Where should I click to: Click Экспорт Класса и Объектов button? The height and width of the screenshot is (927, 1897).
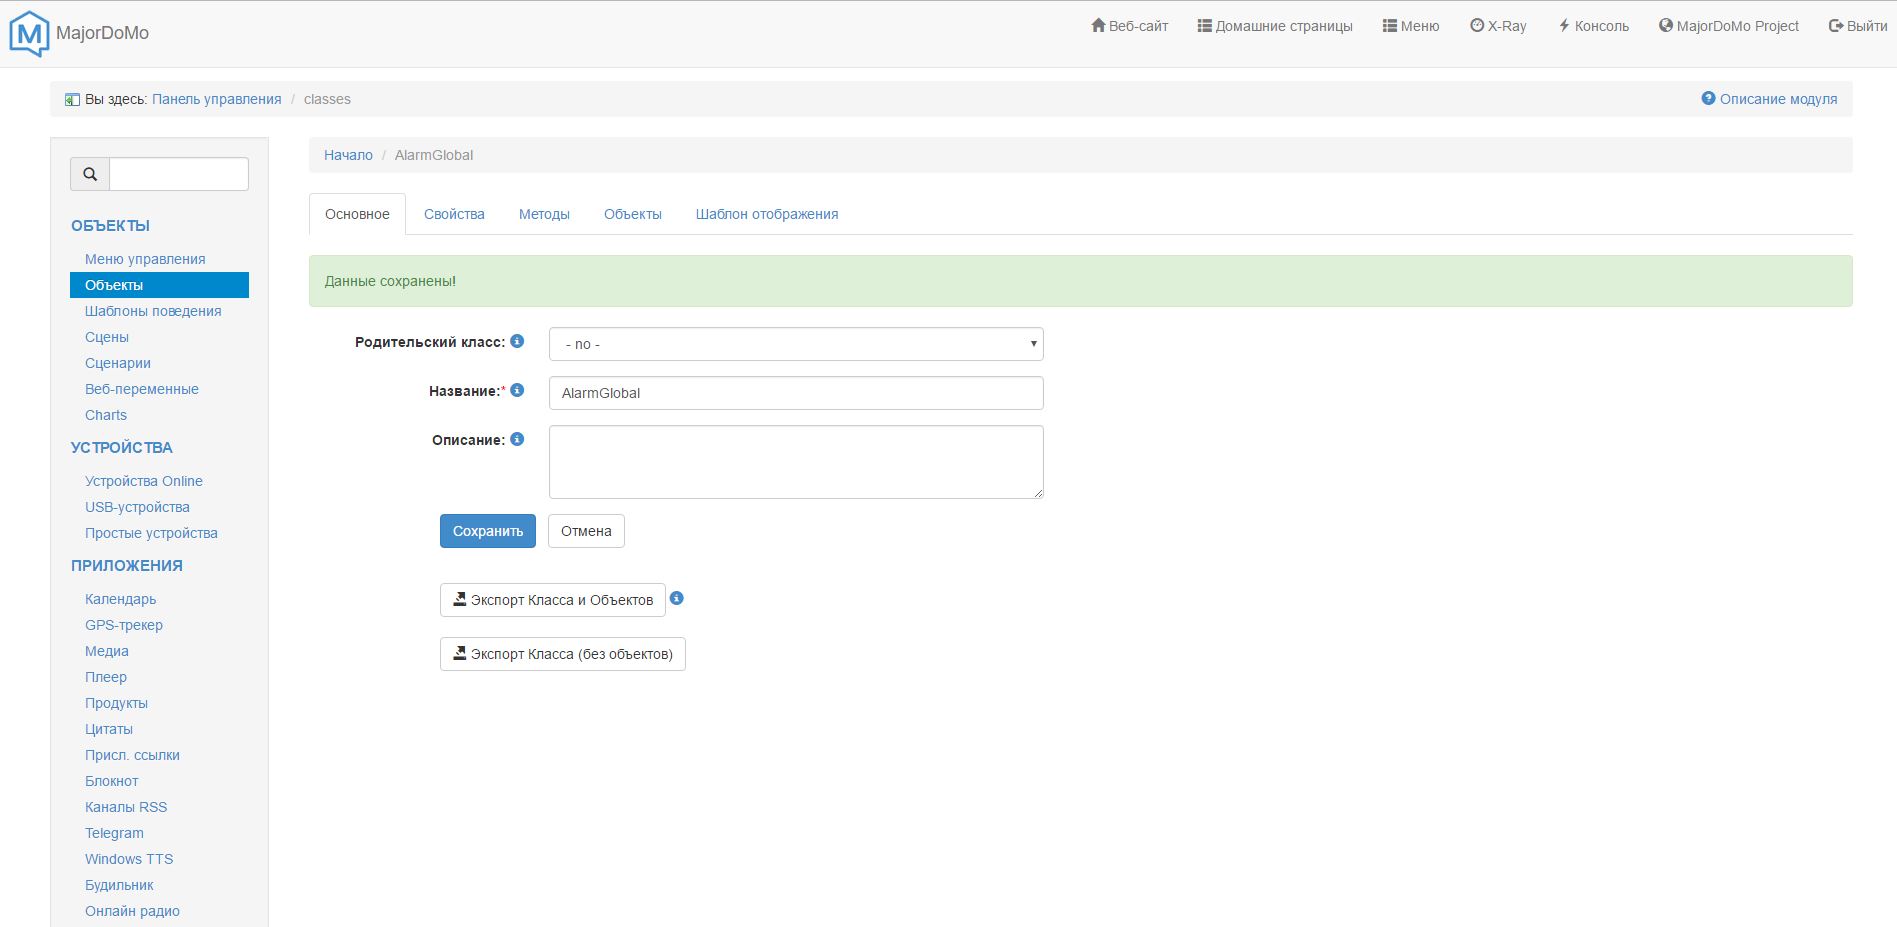(x=553, y=600)
